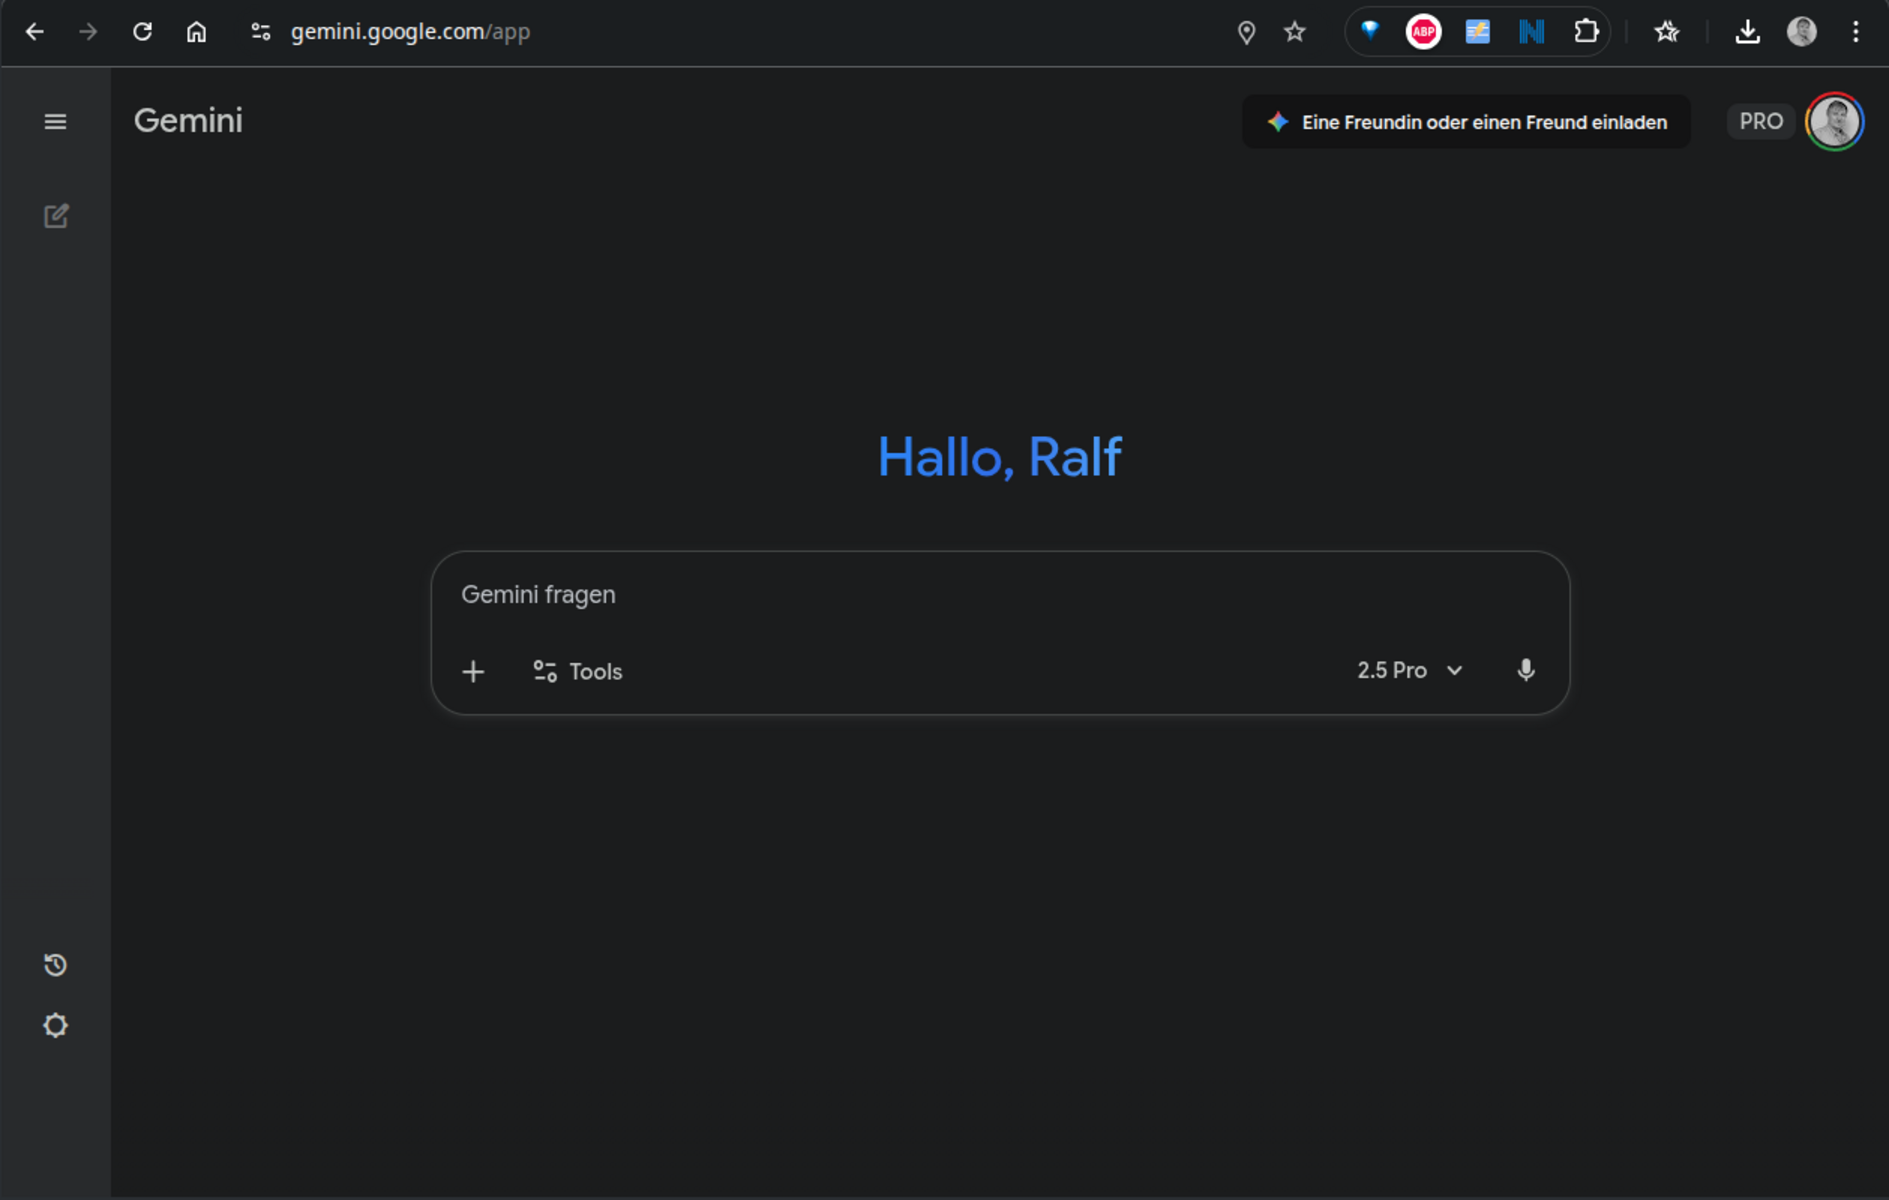Open the Adblock Plus extension icon
Viewport: 1889px width, 1200px height.
point(1423,32)
